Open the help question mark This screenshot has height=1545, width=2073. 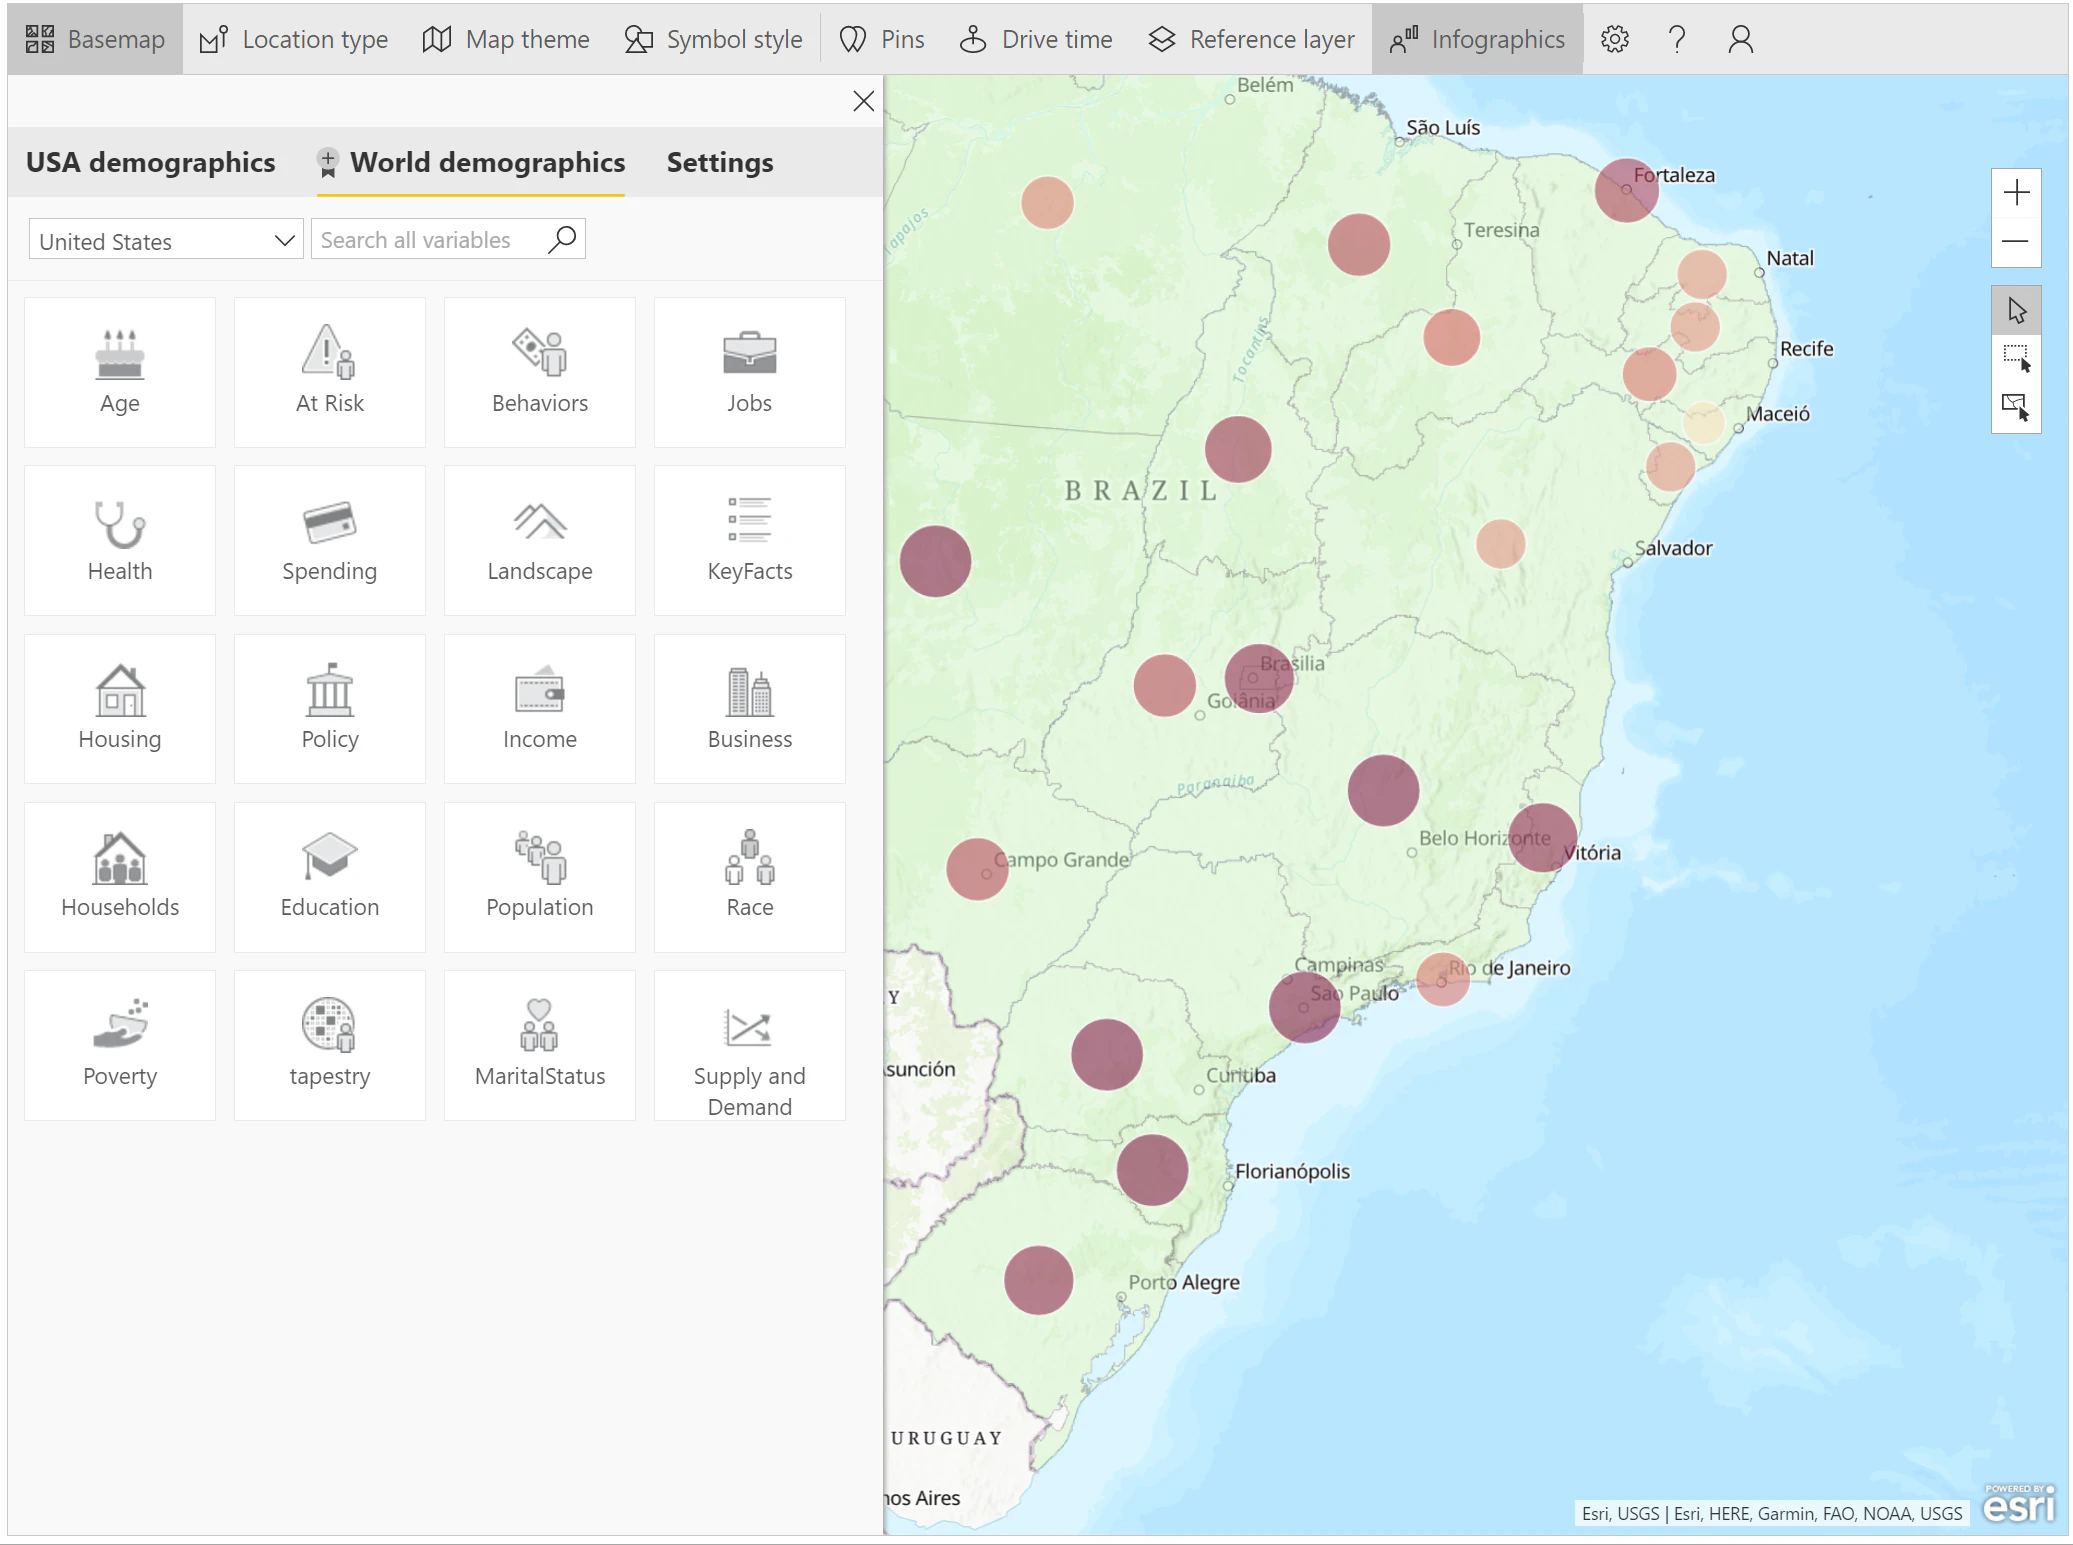1677,39
